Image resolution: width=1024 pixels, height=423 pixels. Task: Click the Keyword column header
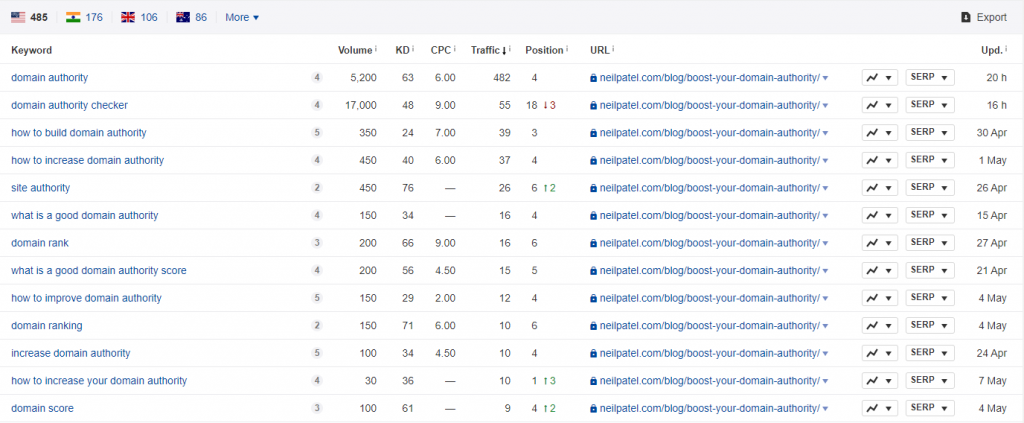pyautogui.click(x=31, y=50)
